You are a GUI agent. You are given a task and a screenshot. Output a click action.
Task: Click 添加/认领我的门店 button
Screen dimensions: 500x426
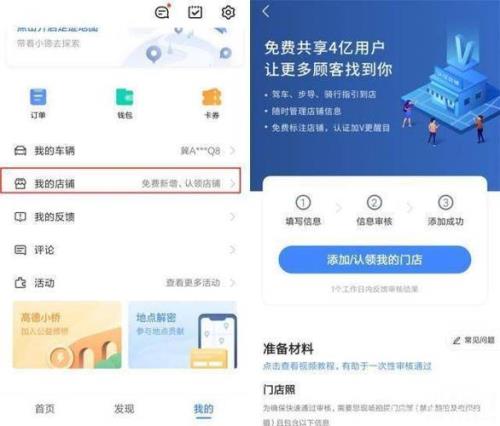point(375,260)
